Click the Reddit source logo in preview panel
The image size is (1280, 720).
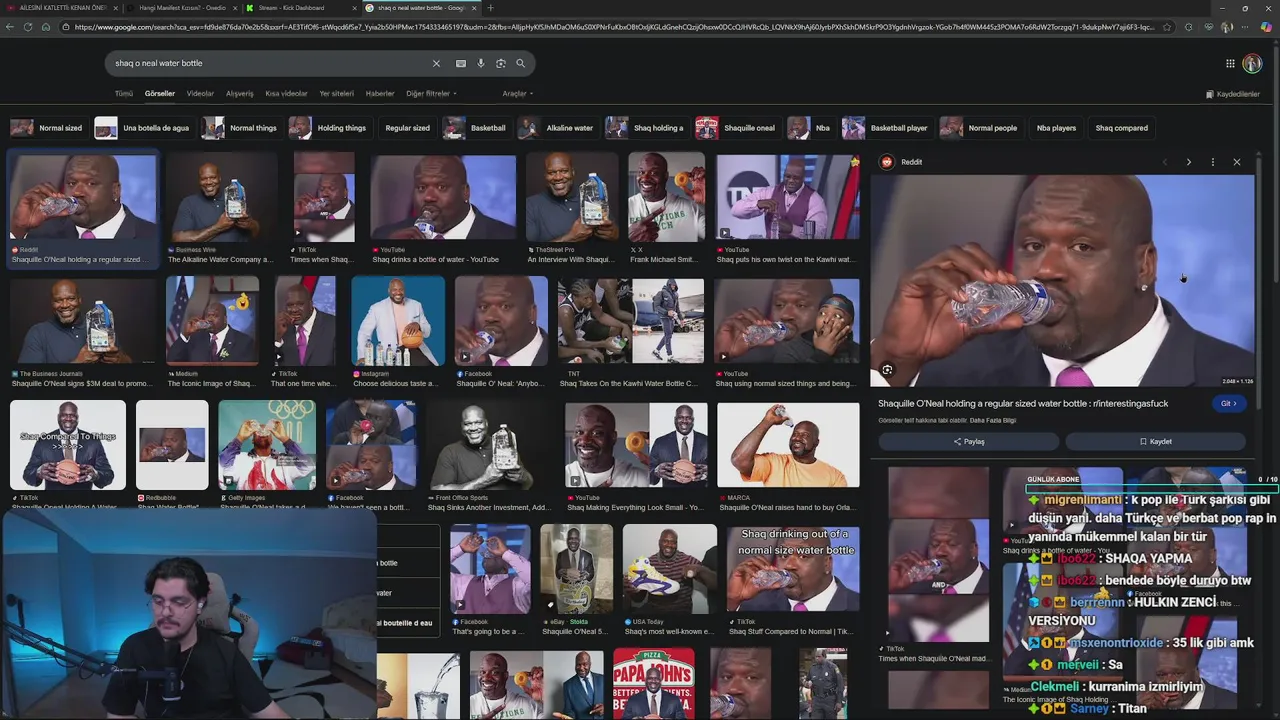coord(886,162)
